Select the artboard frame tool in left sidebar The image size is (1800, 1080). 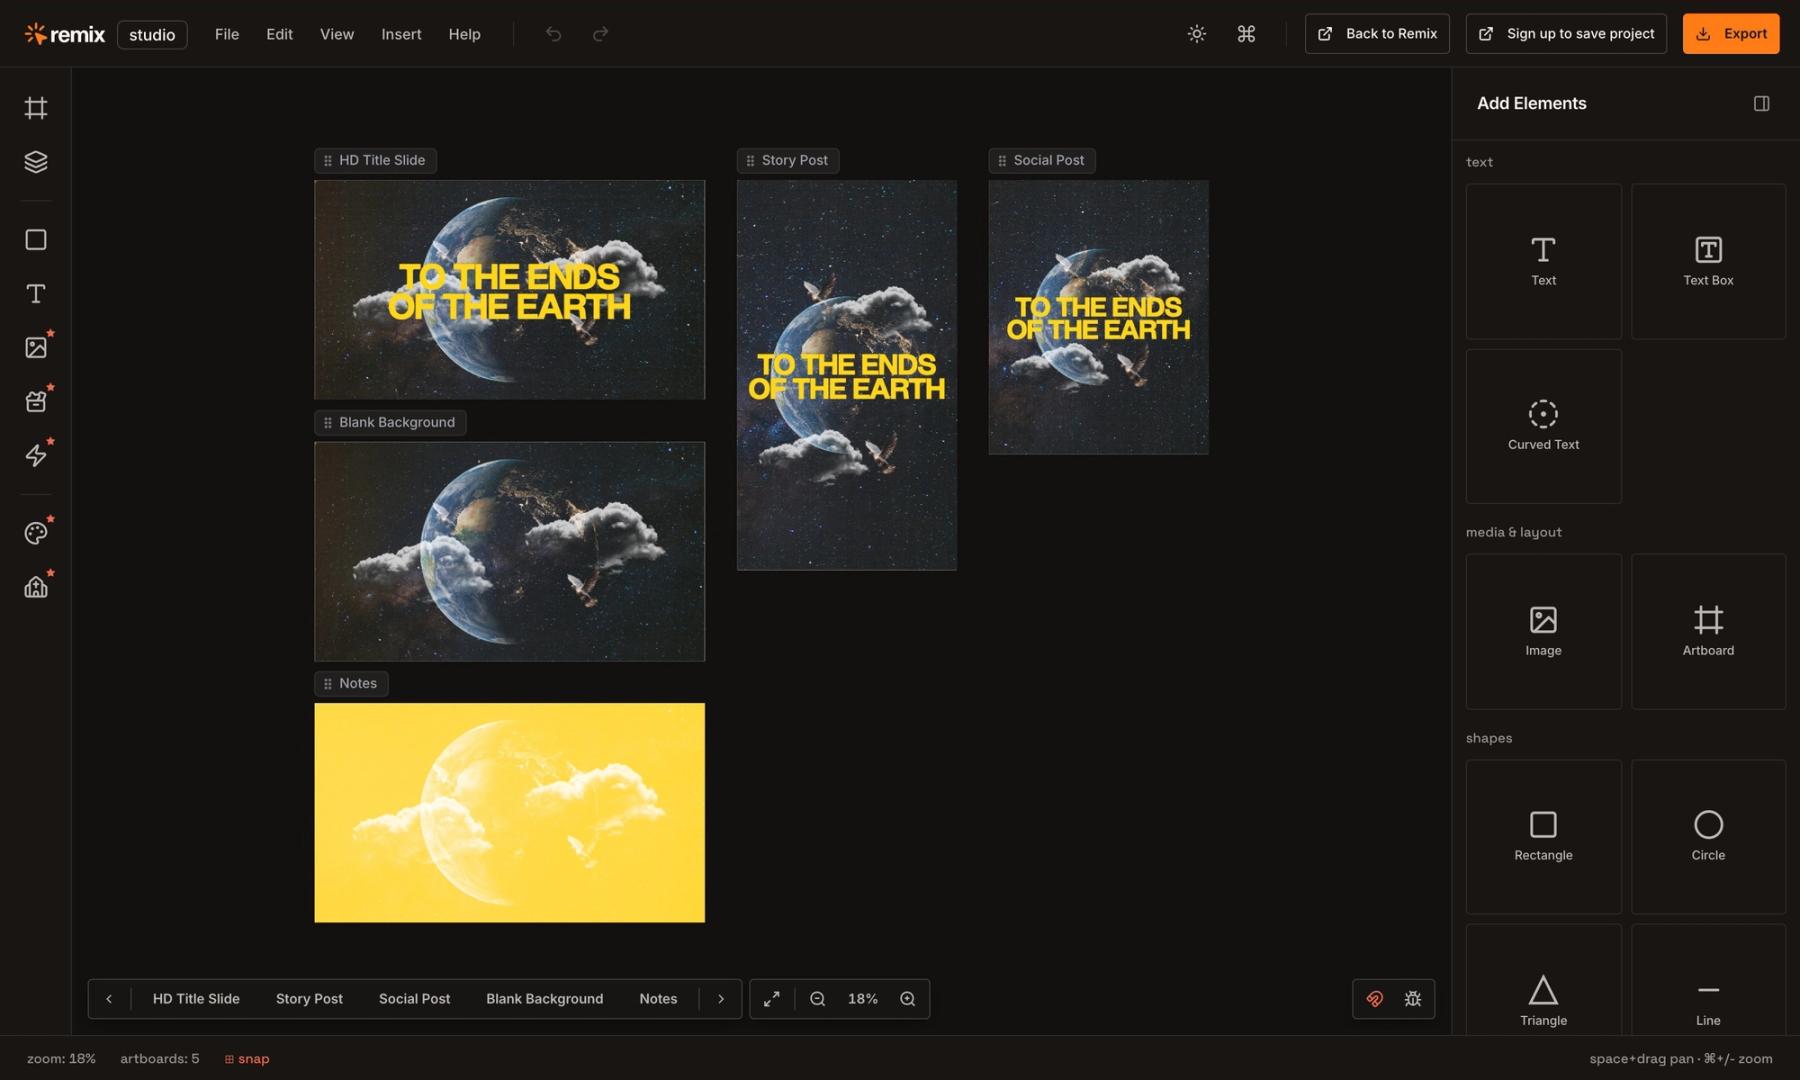tap(36, 108)
